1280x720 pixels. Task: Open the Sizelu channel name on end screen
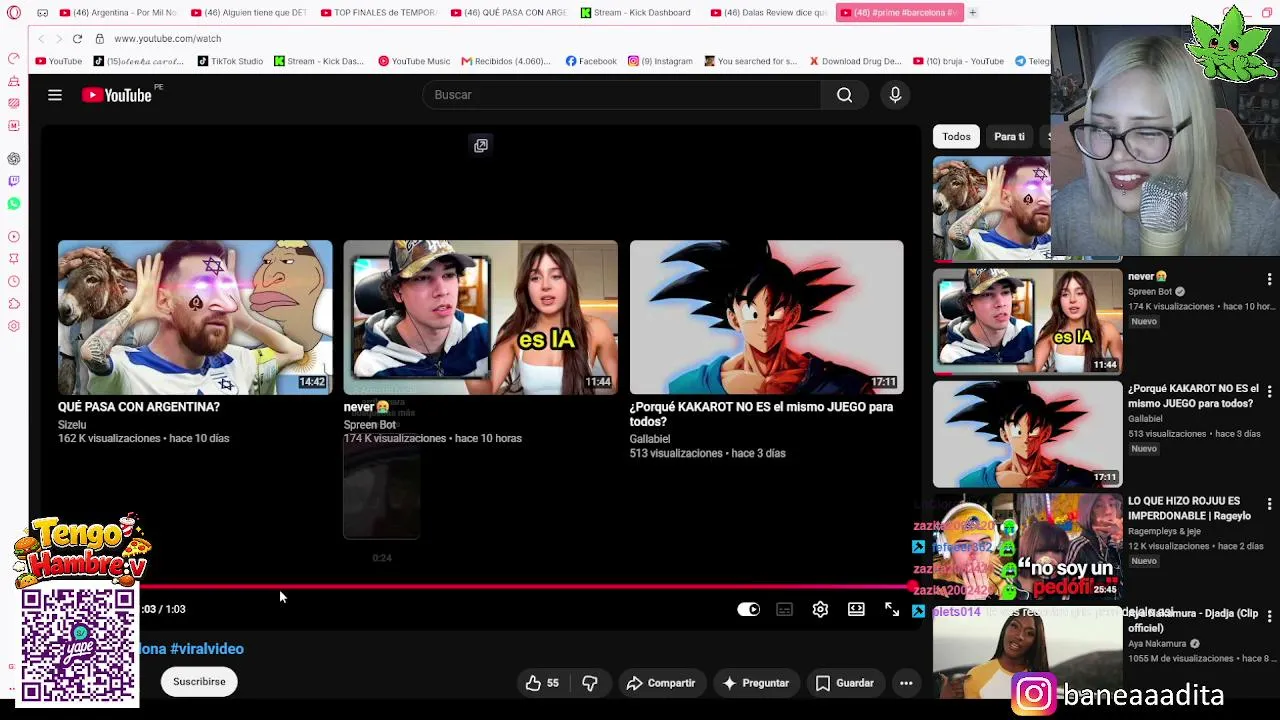point(72,425)
